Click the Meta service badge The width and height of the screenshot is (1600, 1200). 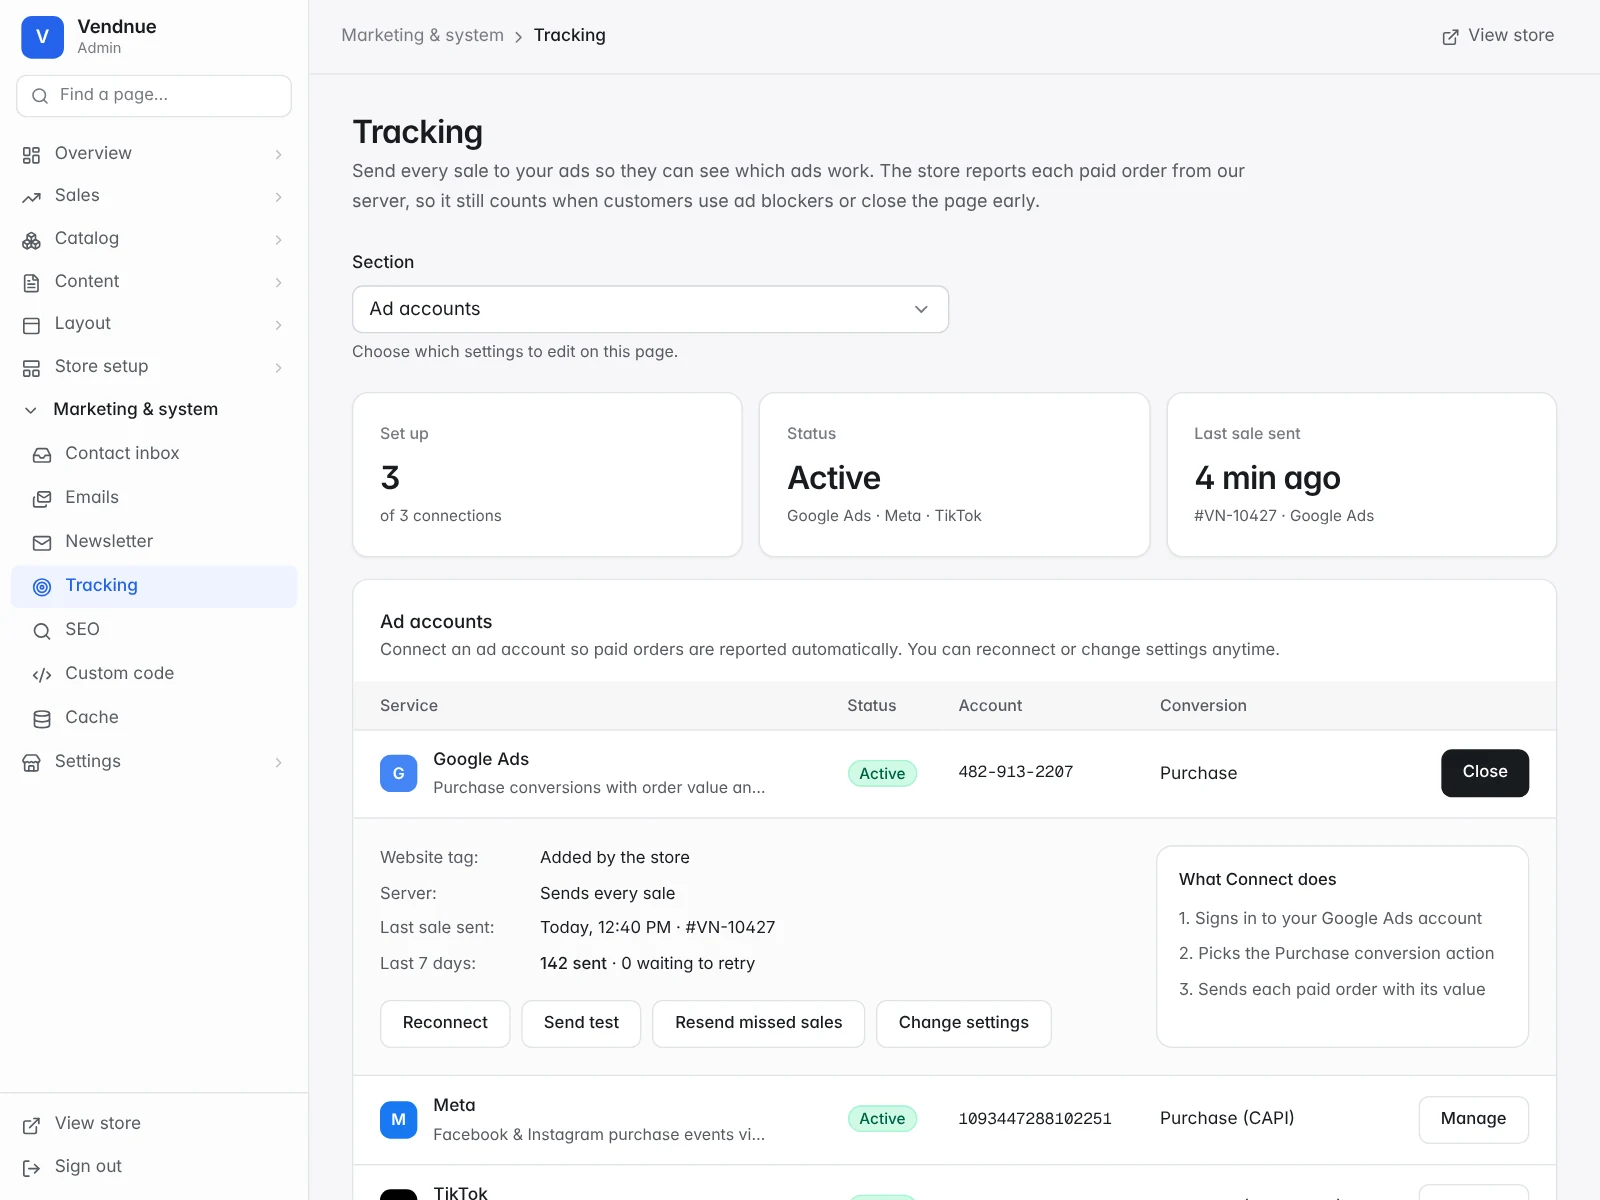point(398,1119)
